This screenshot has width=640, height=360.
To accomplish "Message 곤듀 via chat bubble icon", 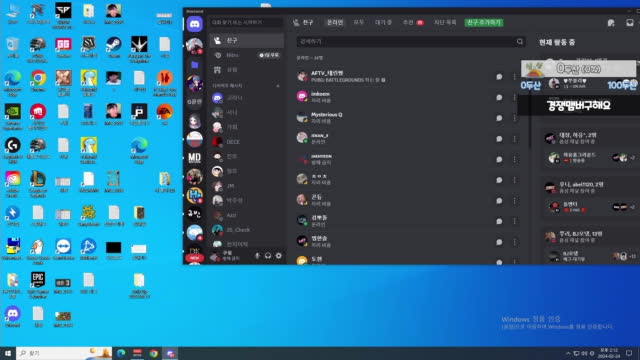I will point(499,201).
